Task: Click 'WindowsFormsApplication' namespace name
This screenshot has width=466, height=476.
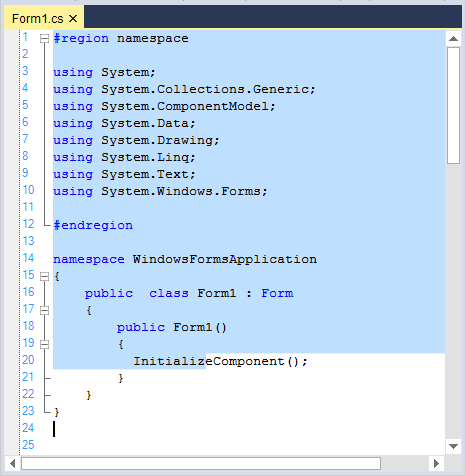Action: coord(225,260)
